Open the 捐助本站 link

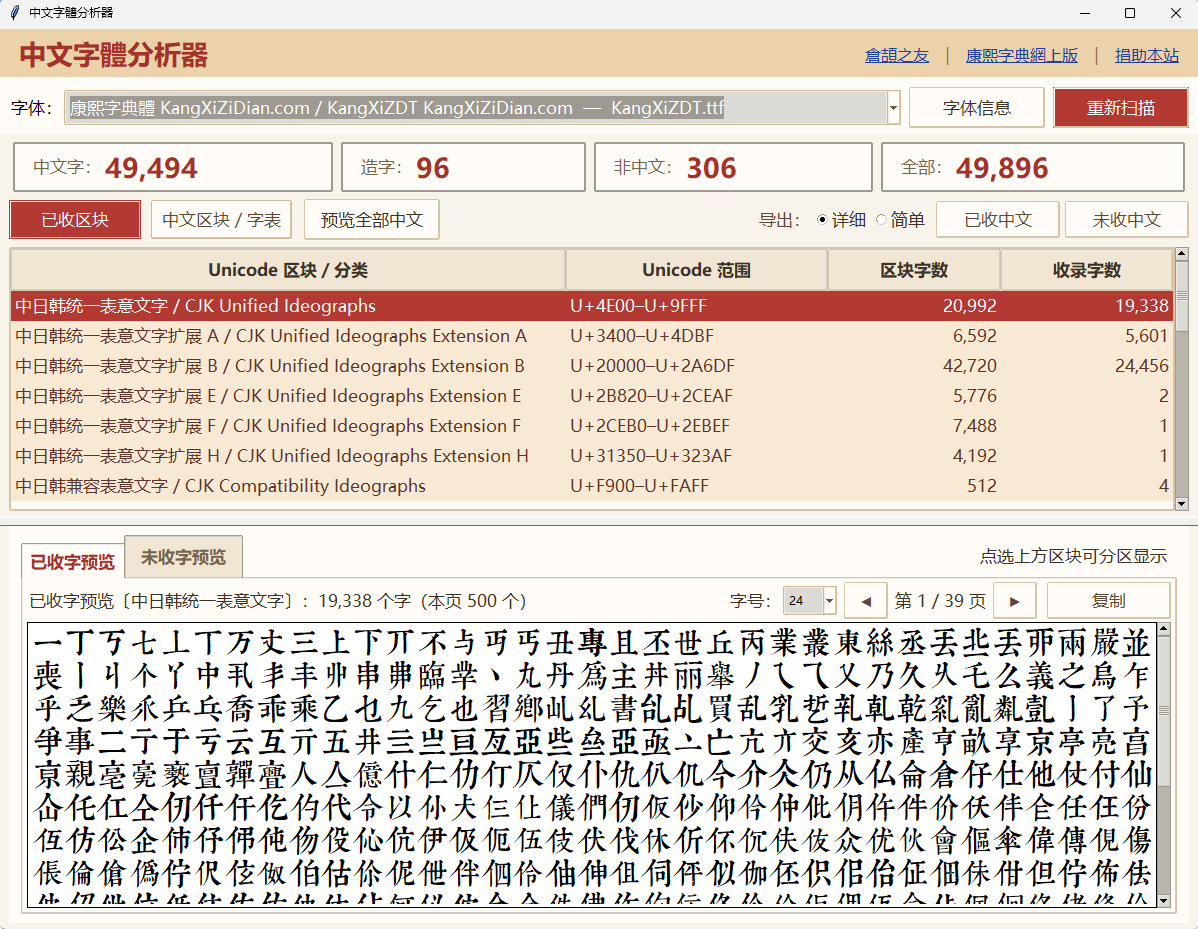point(1147,56)
